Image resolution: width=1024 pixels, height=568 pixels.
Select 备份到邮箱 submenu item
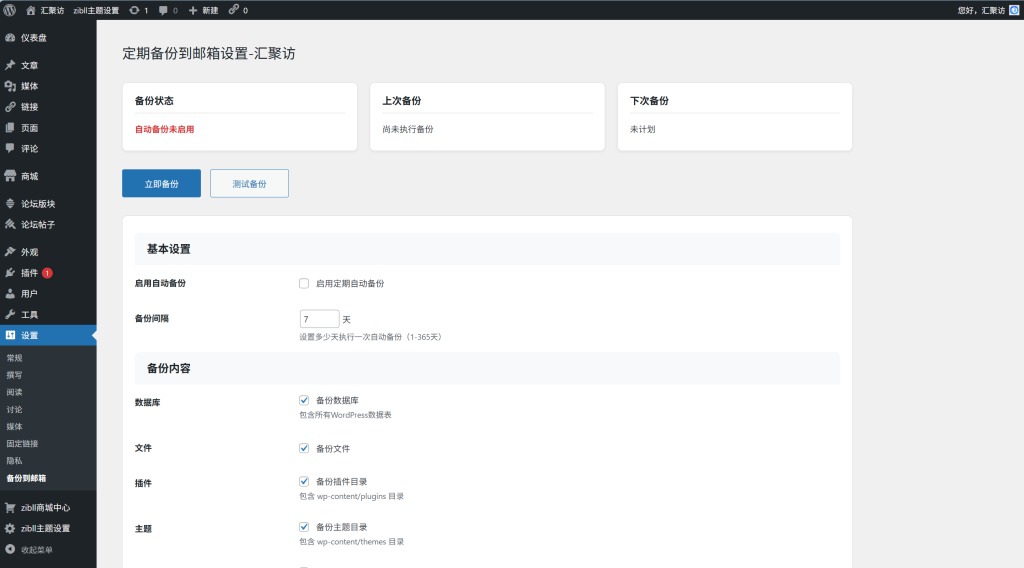[x=26, y=479]
